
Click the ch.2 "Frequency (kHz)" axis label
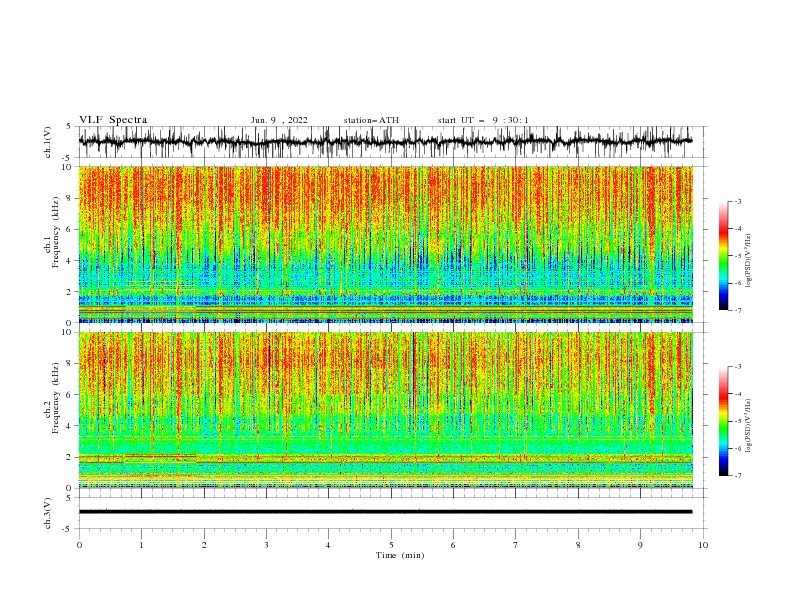point(56,398)
